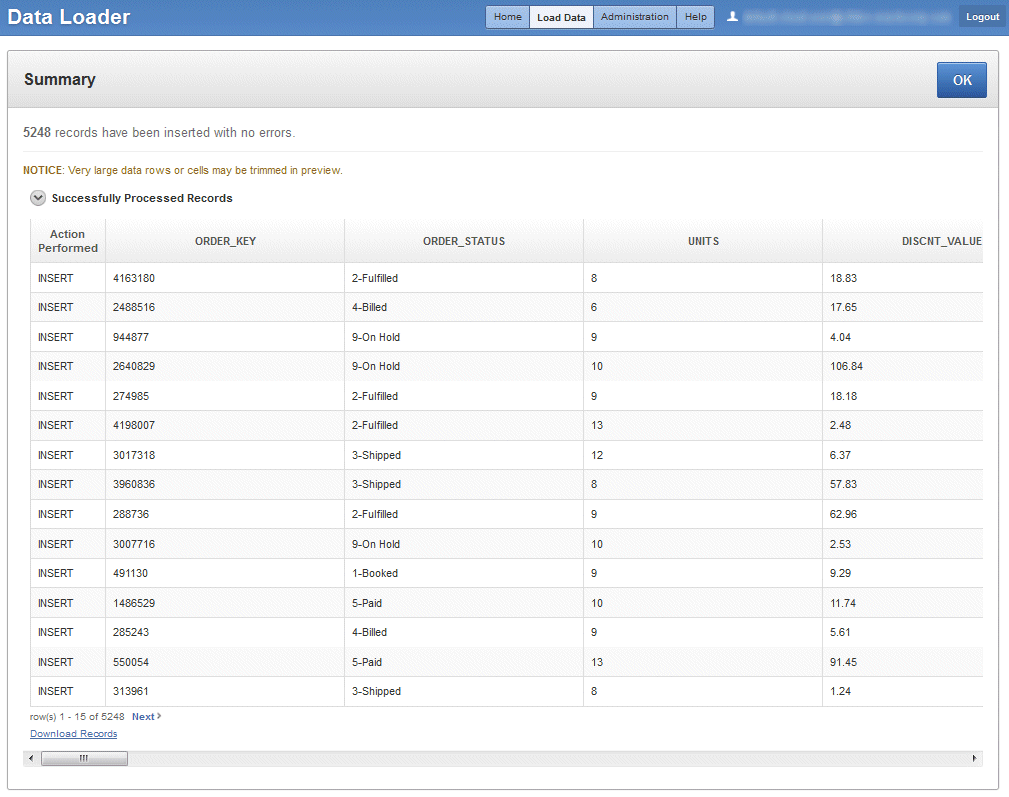Click the NOTICE trimmed preview message

pyautogui.click(x=183, y=170)
